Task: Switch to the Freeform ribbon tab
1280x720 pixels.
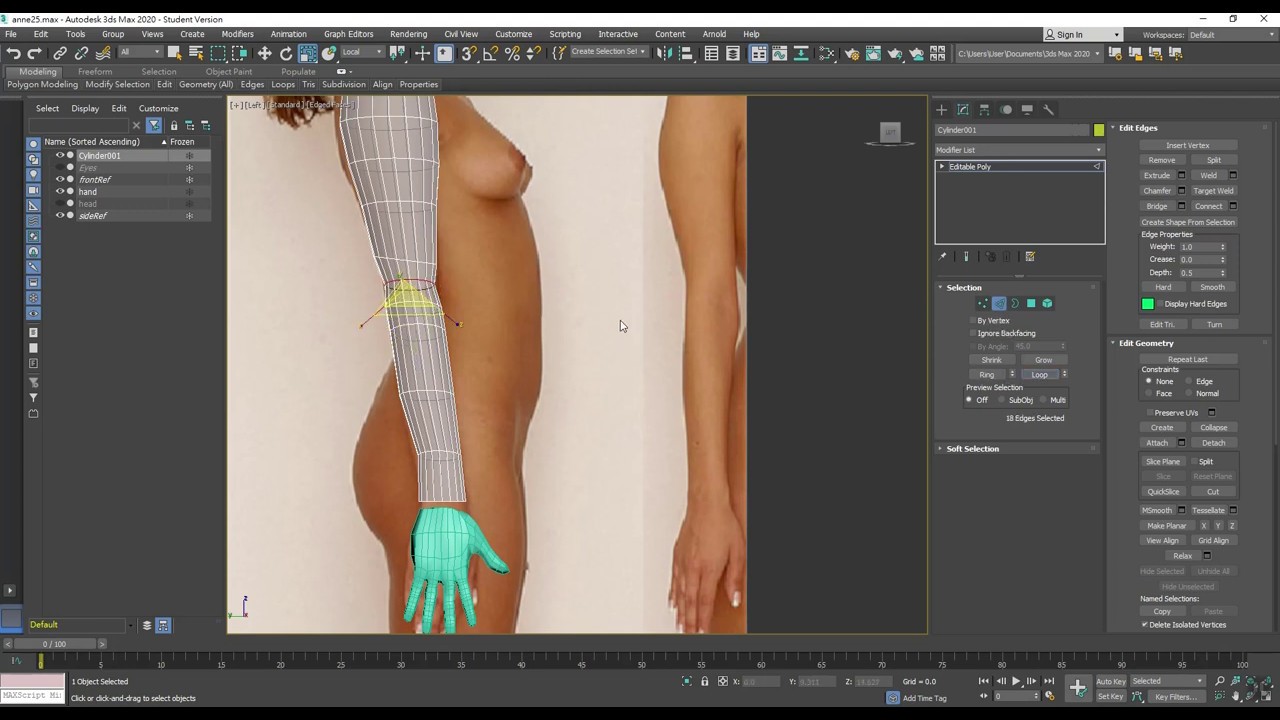Action: pos(95,72)
